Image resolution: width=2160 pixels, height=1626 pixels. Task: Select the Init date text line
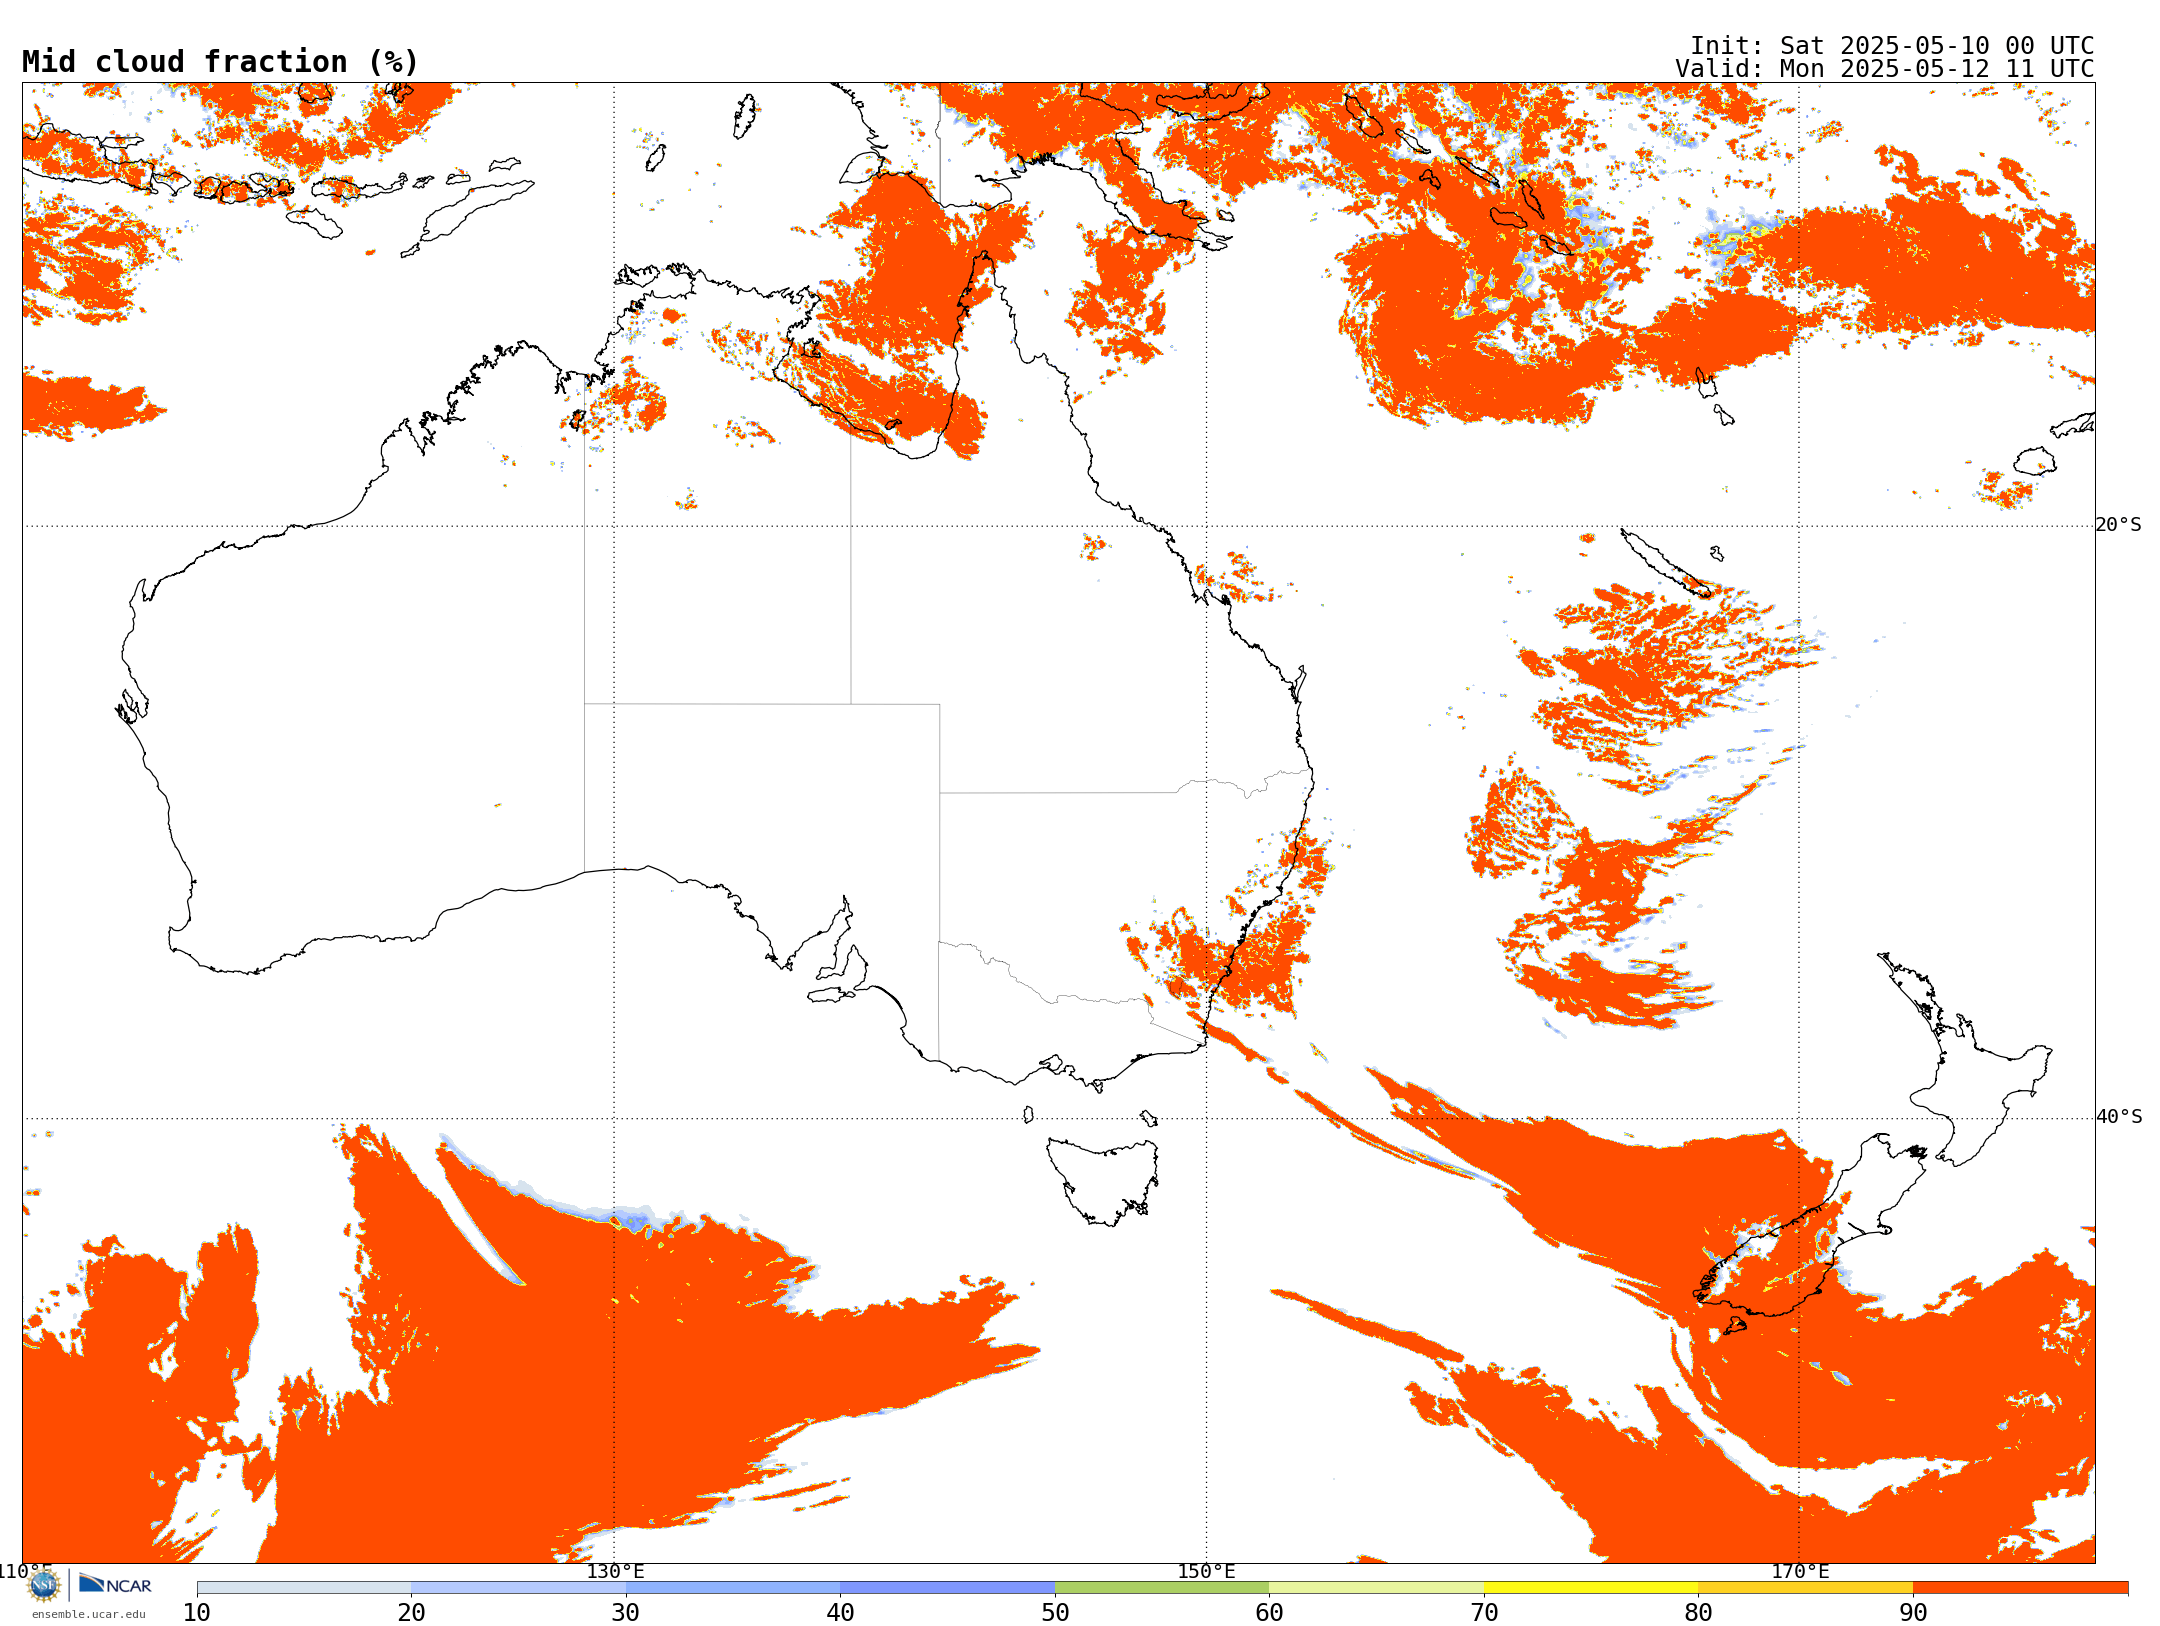pos(1892,46)
